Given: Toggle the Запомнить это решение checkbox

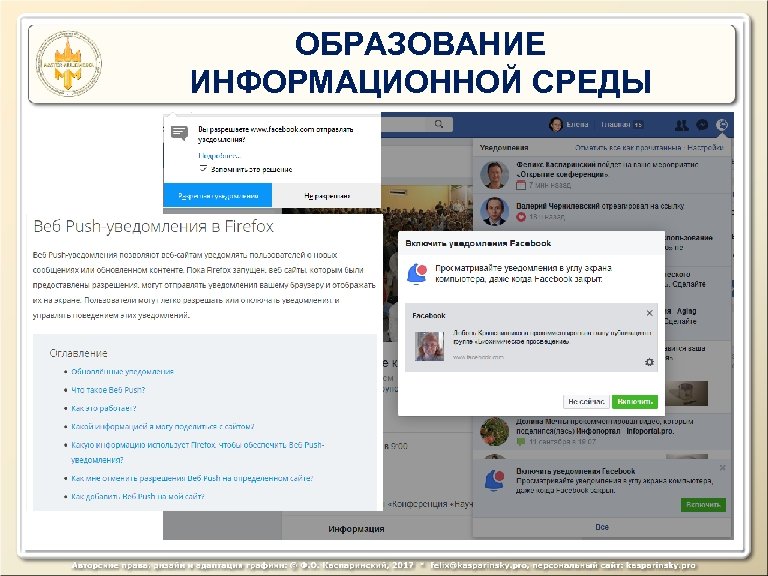Looking at the screenshot, I should [203, 168].
